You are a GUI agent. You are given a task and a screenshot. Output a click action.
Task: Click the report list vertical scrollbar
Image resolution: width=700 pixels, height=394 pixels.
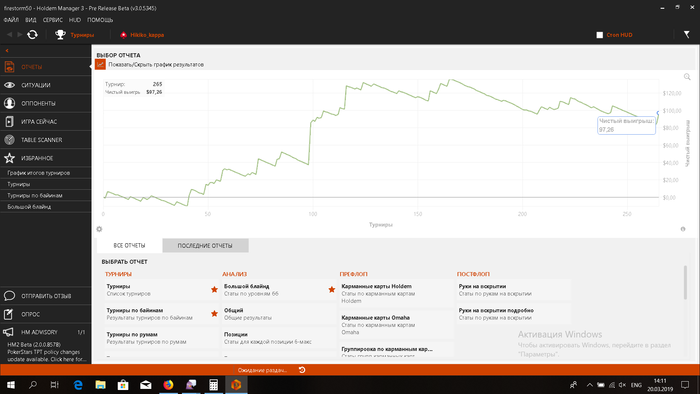tap(685, 282)
